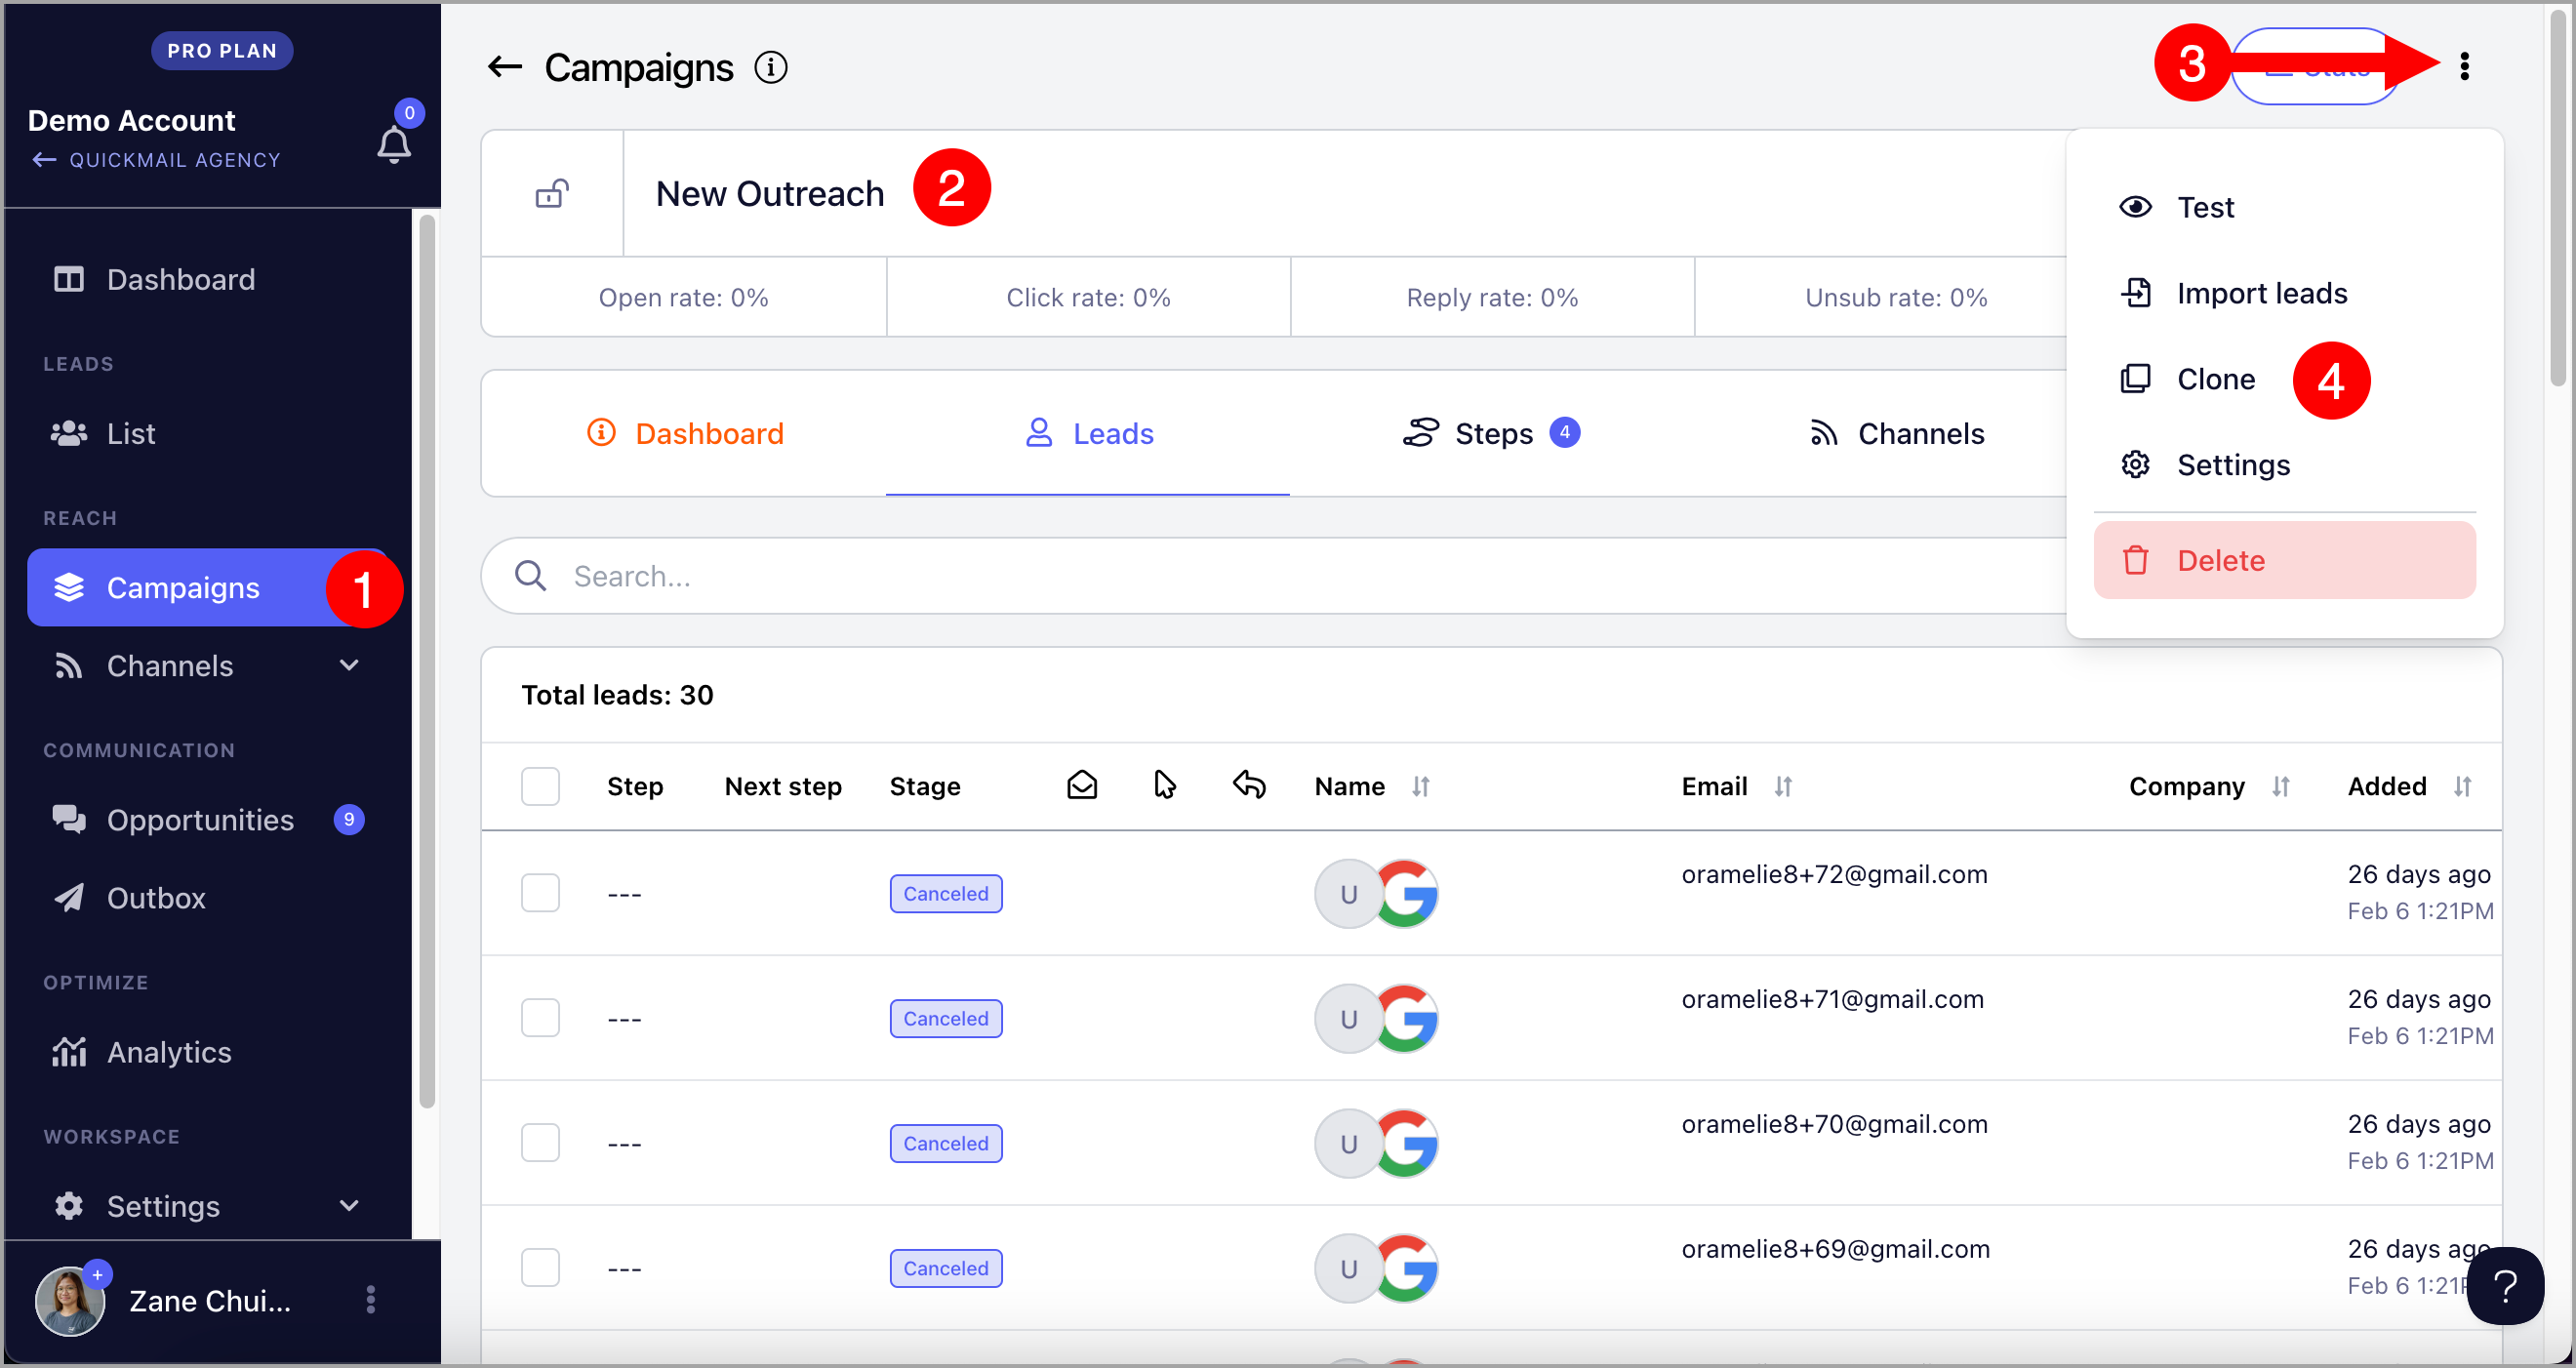
Task: Open the Campaigns info icon
Action: [770, 68]
